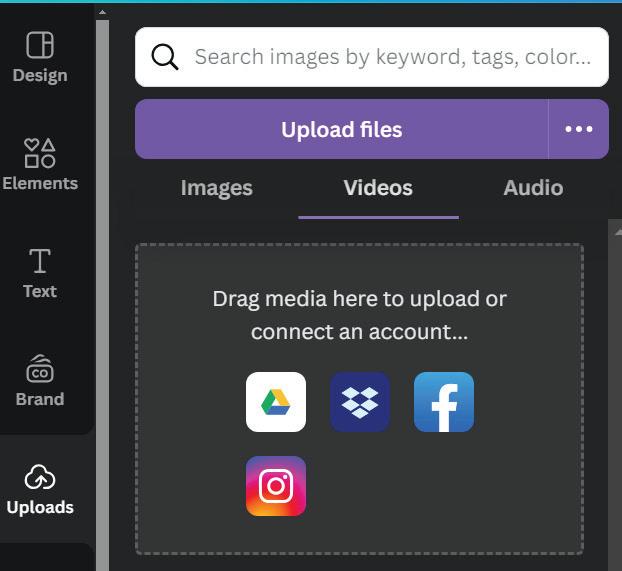Connect Dropbox account
Image resolution: width=622 pixels, height=571 pixels.
(360, 402)
